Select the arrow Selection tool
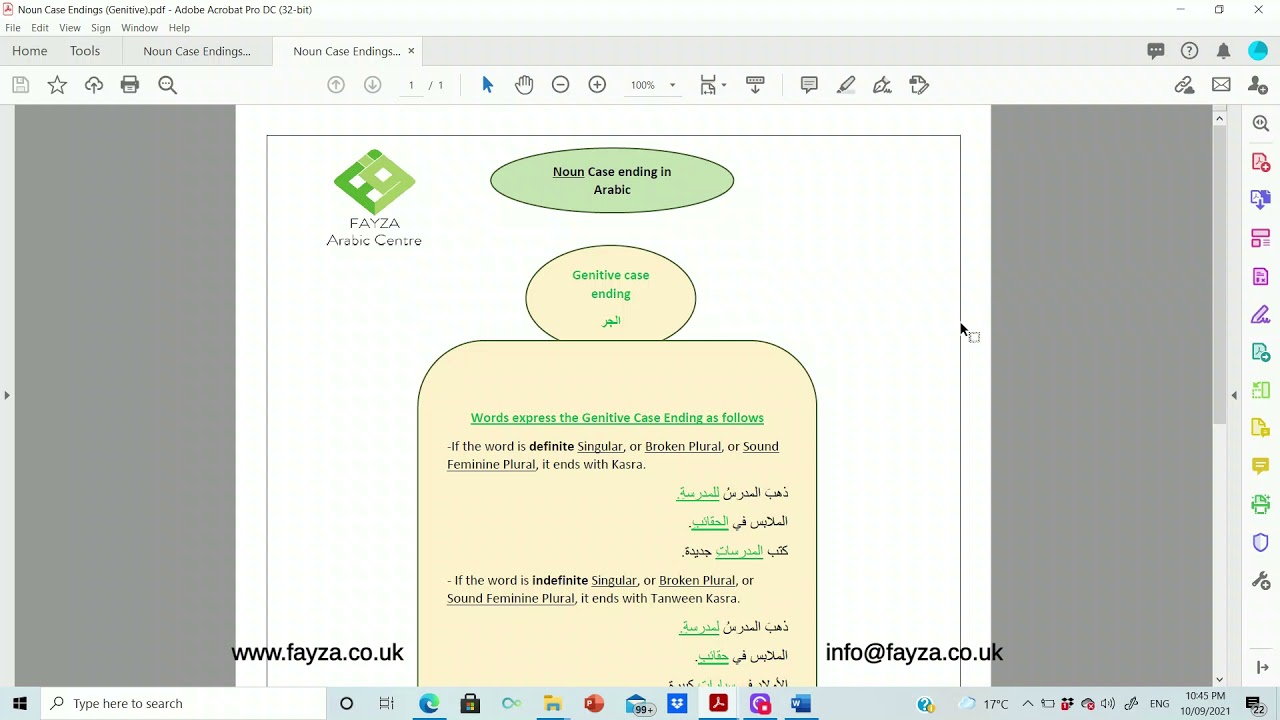Screen dimensions: 1280x720 pos(488,85)
